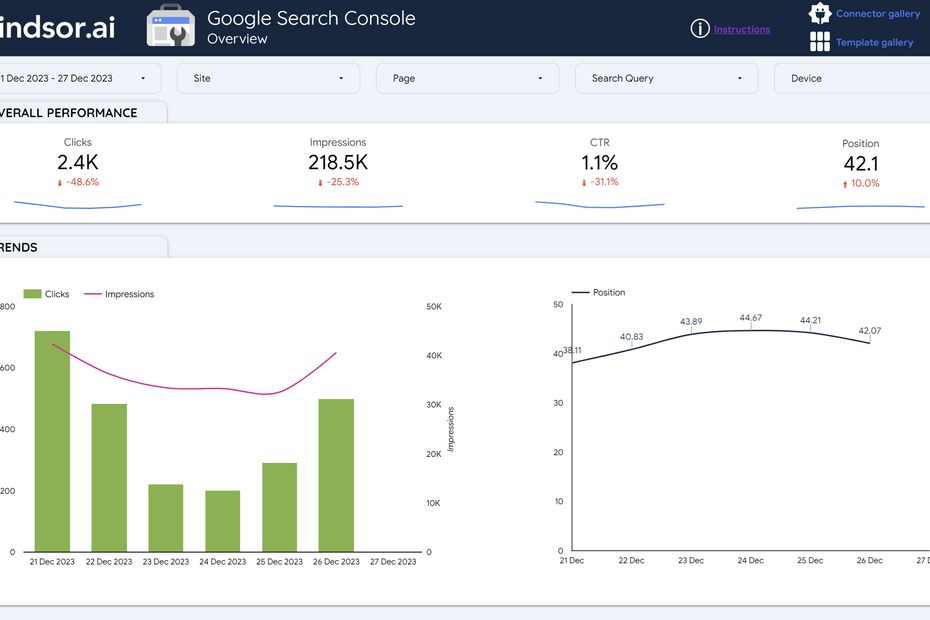The width and height of the screenshot is (930, 620).
Task: Expand the Site filter dropdown
Action: coord(268,78)
